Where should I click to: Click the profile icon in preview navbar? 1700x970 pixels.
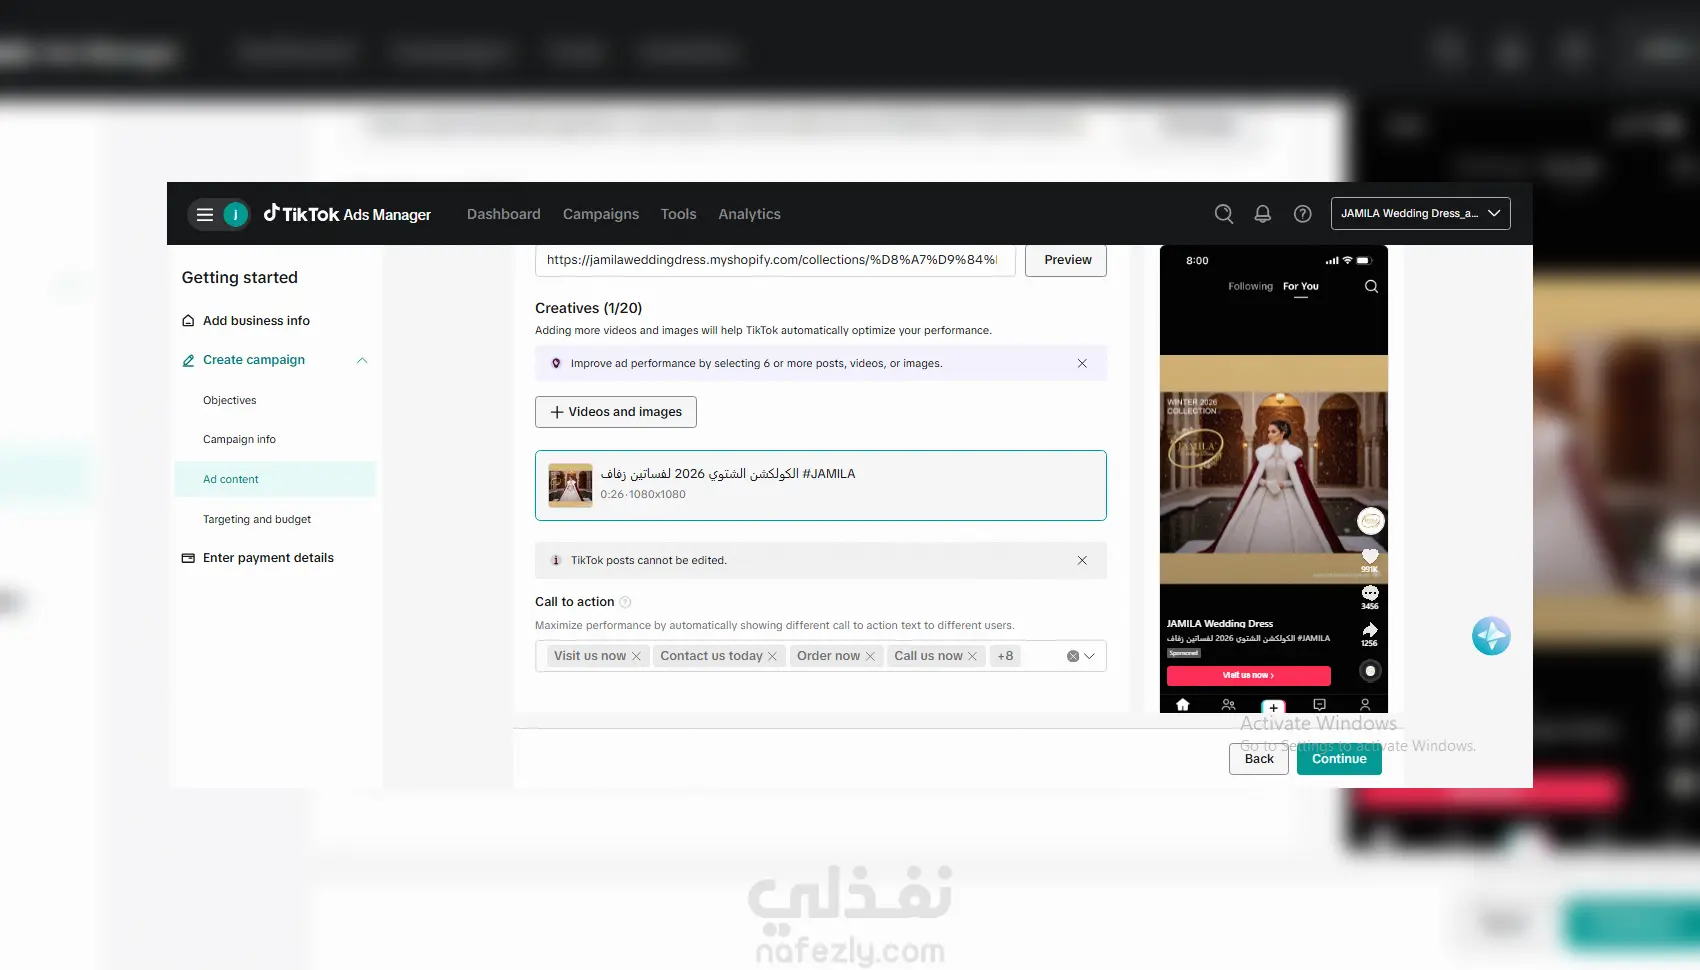pyautogui.click(x=1365, y=704)
